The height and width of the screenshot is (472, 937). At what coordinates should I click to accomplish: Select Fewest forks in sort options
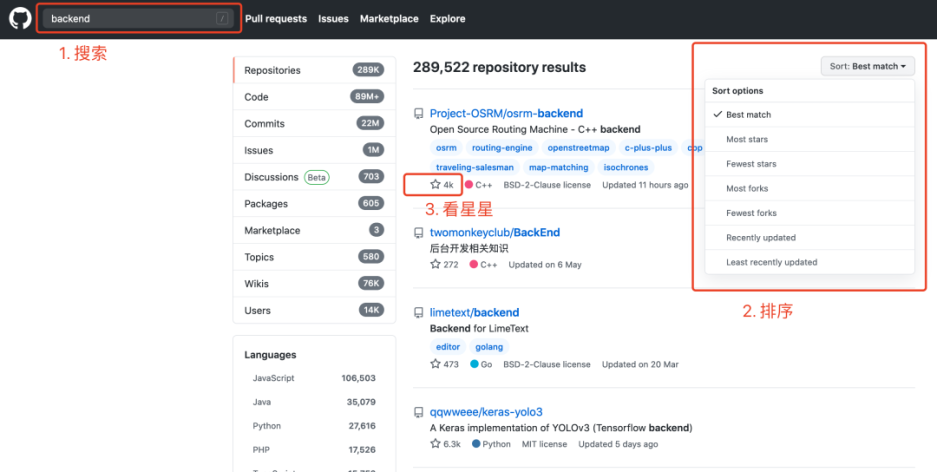(x=810, y=213)
